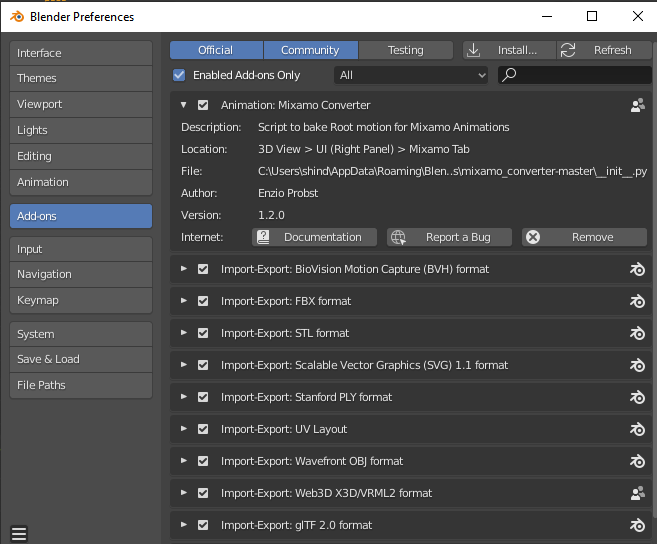Open the Lights preferences section

point(81,130)
